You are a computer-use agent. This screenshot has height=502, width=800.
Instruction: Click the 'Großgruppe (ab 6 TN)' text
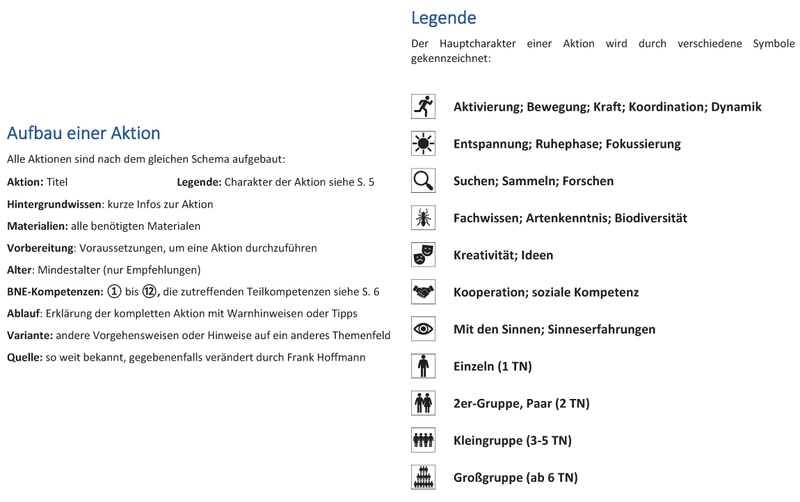[515, 478]
